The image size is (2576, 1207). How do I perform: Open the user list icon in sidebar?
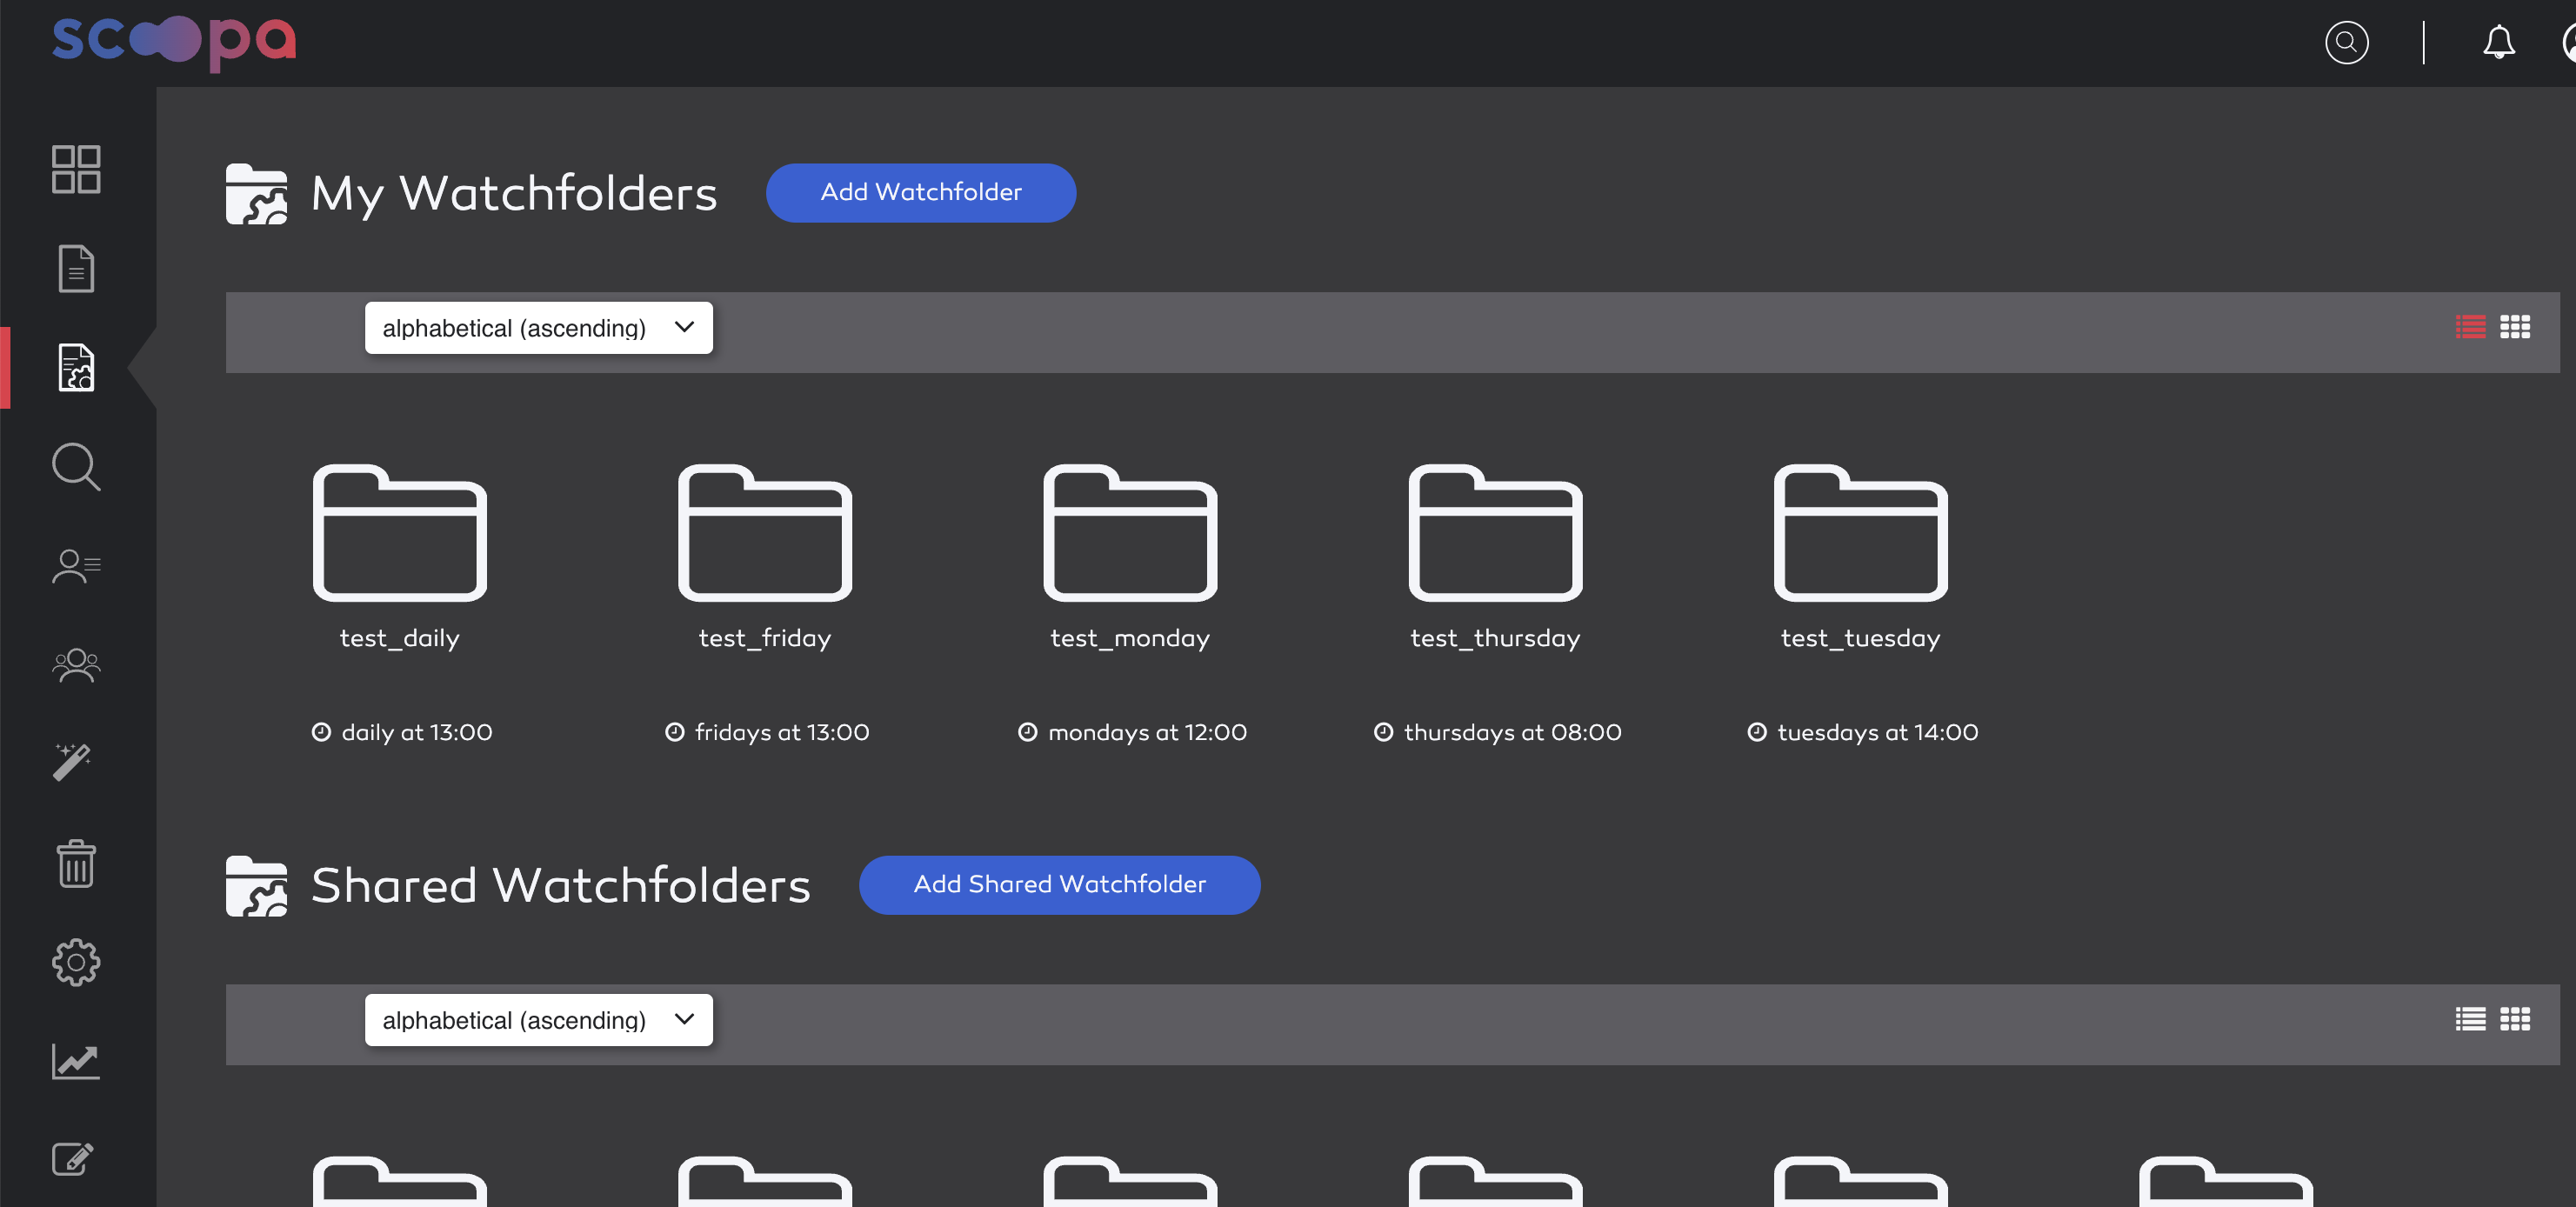76,566
